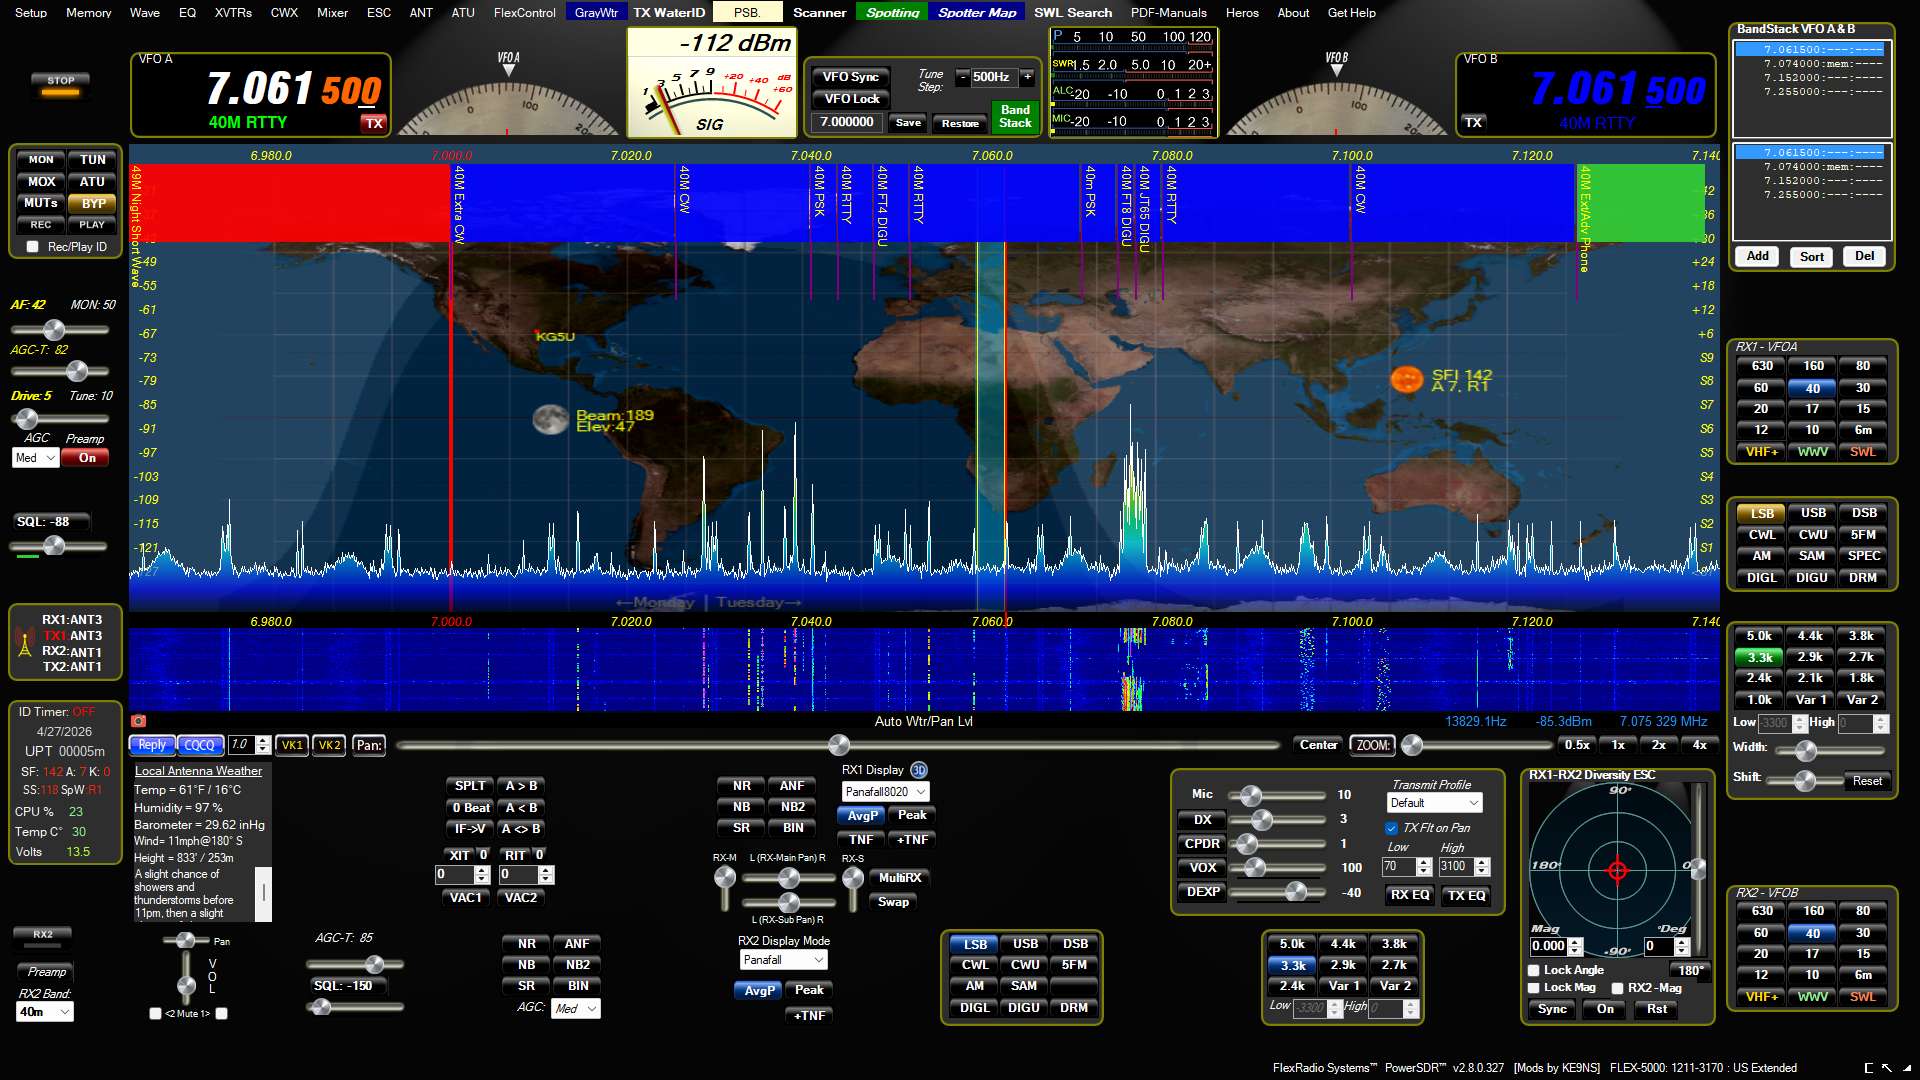Click the Drive slider
1920x1080 pixels.
(58, 418)
